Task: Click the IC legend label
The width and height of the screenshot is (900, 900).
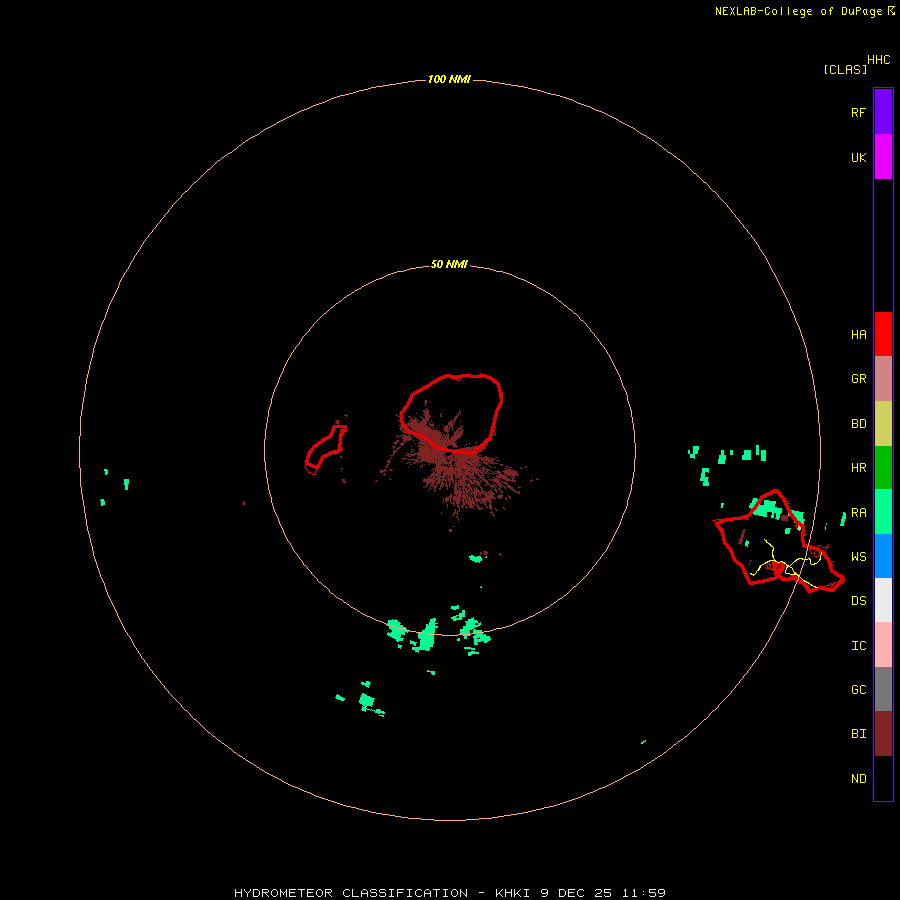Action: coord(858,646)
